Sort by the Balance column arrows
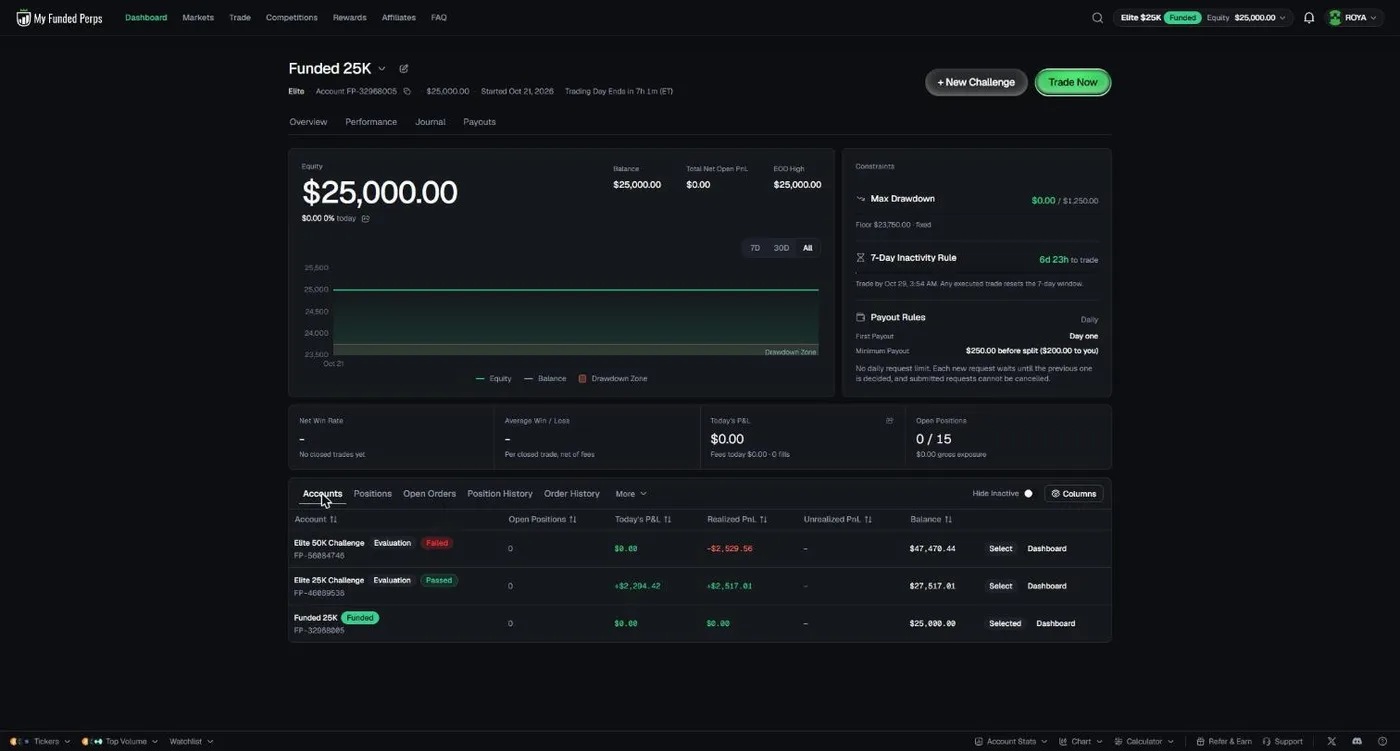The height and width of the screenshot is (751, 1400). tap(948, 519)
